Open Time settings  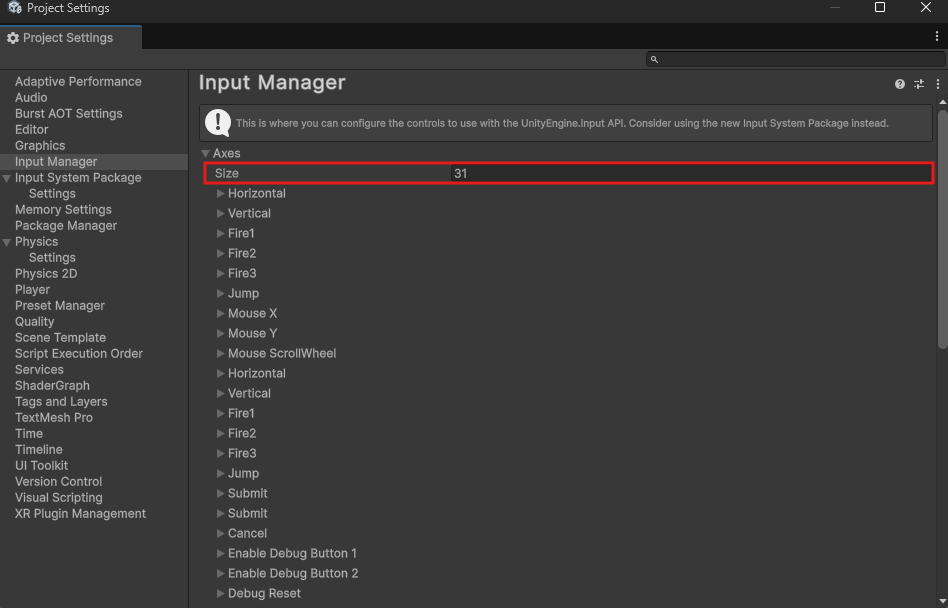(x=28, y=434)
